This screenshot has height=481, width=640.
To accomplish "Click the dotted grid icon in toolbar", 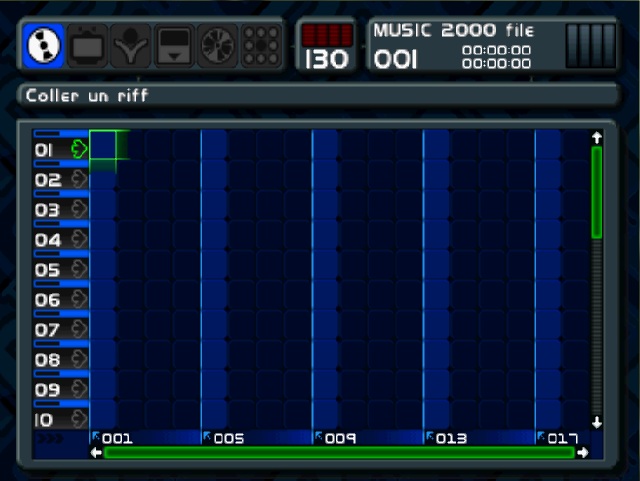I will pos(260,46).
